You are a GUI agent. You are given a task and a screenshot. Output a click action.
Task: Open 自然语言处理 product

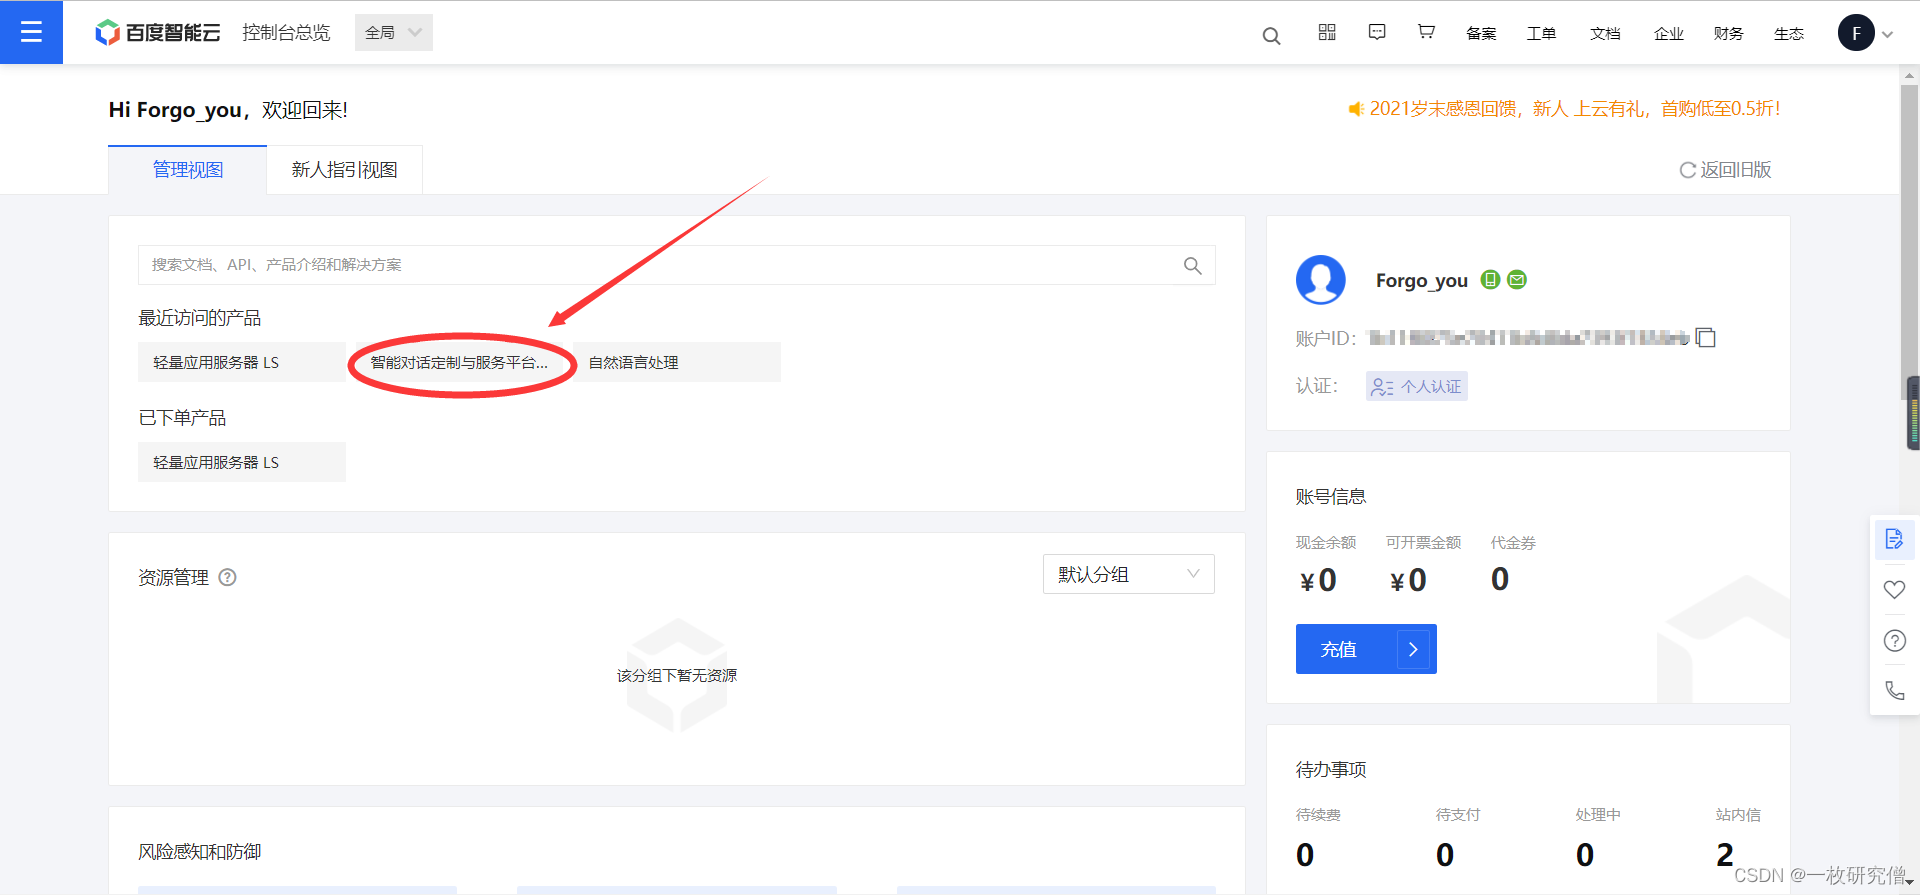click(677, 362)
